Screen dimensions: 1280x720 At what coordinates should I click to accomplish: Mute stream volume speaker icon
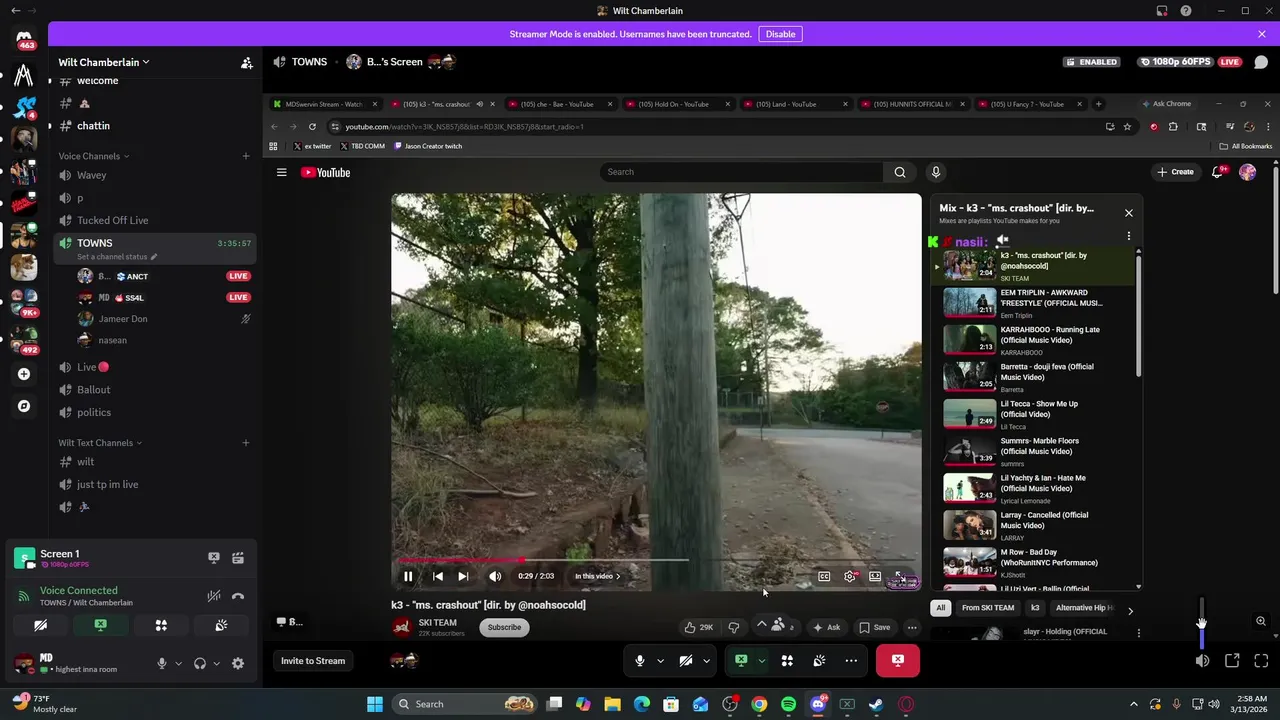(x=1202, y=661)
